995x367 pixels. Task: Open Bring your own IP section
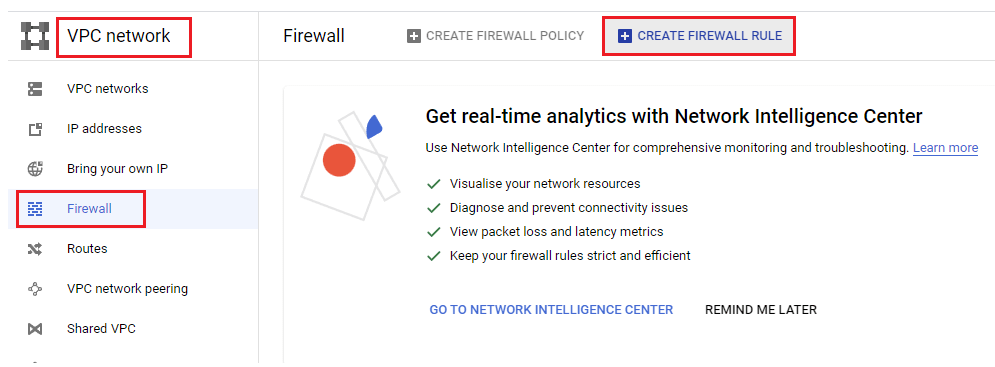(x=117, y=169)
